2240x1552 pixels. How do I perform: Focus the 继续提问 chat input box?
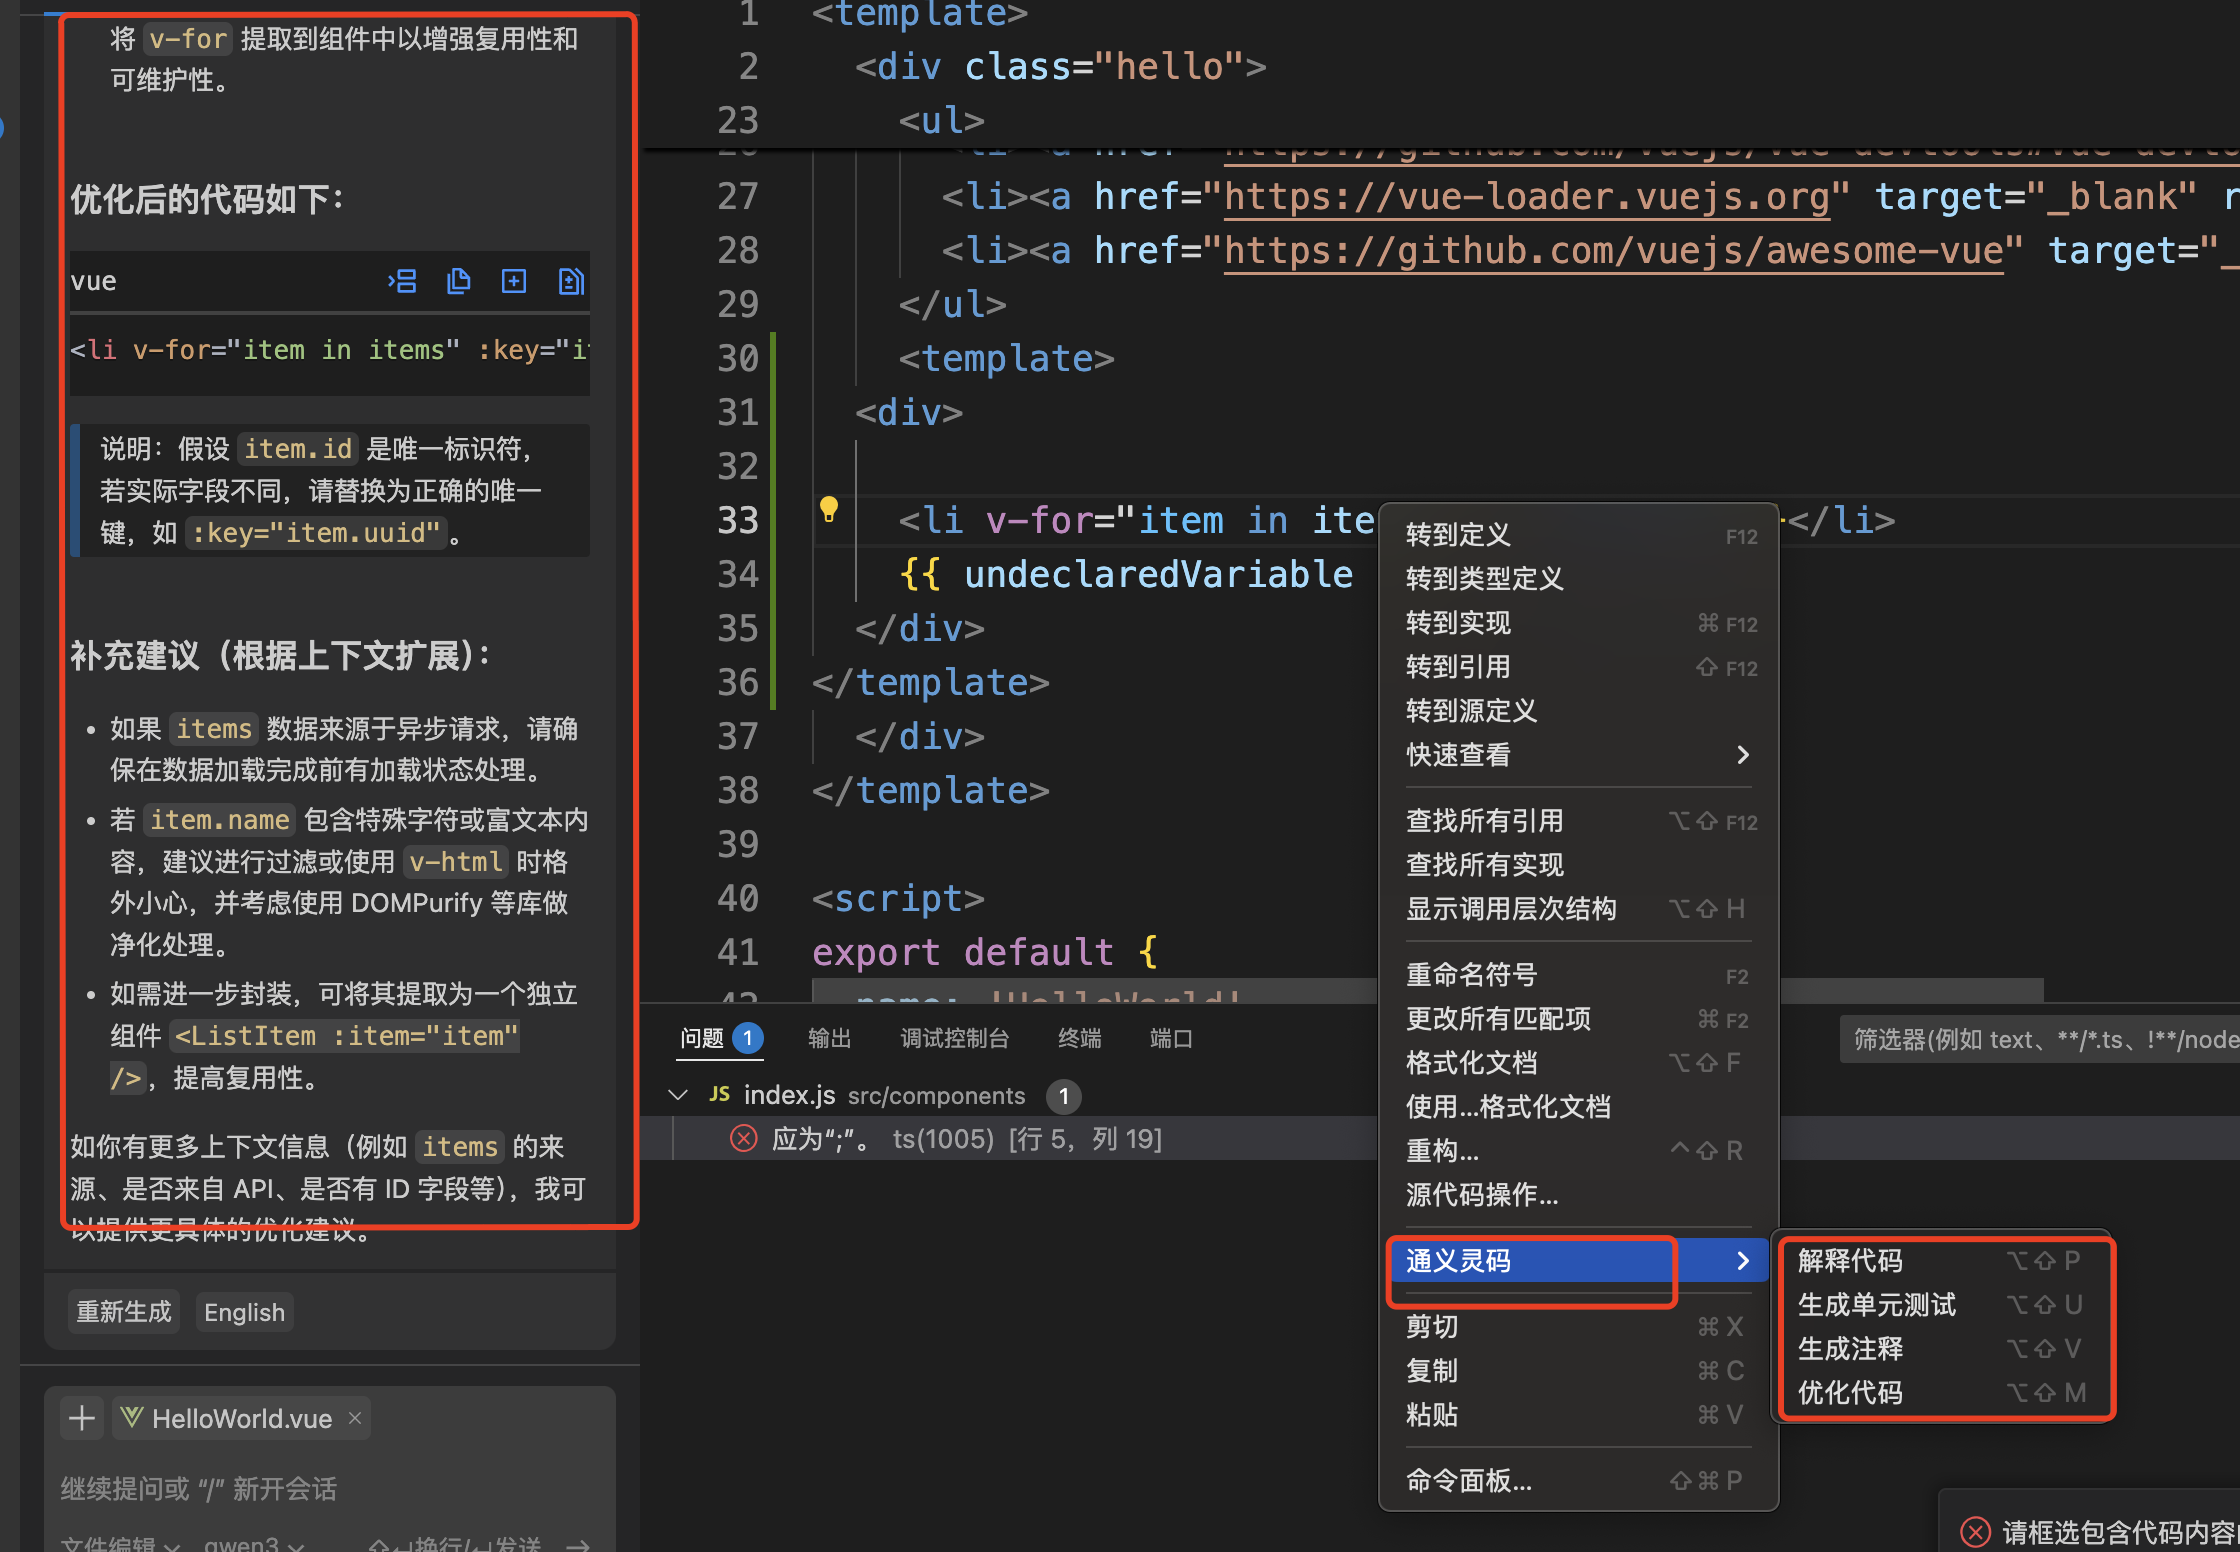point(330,1489)
